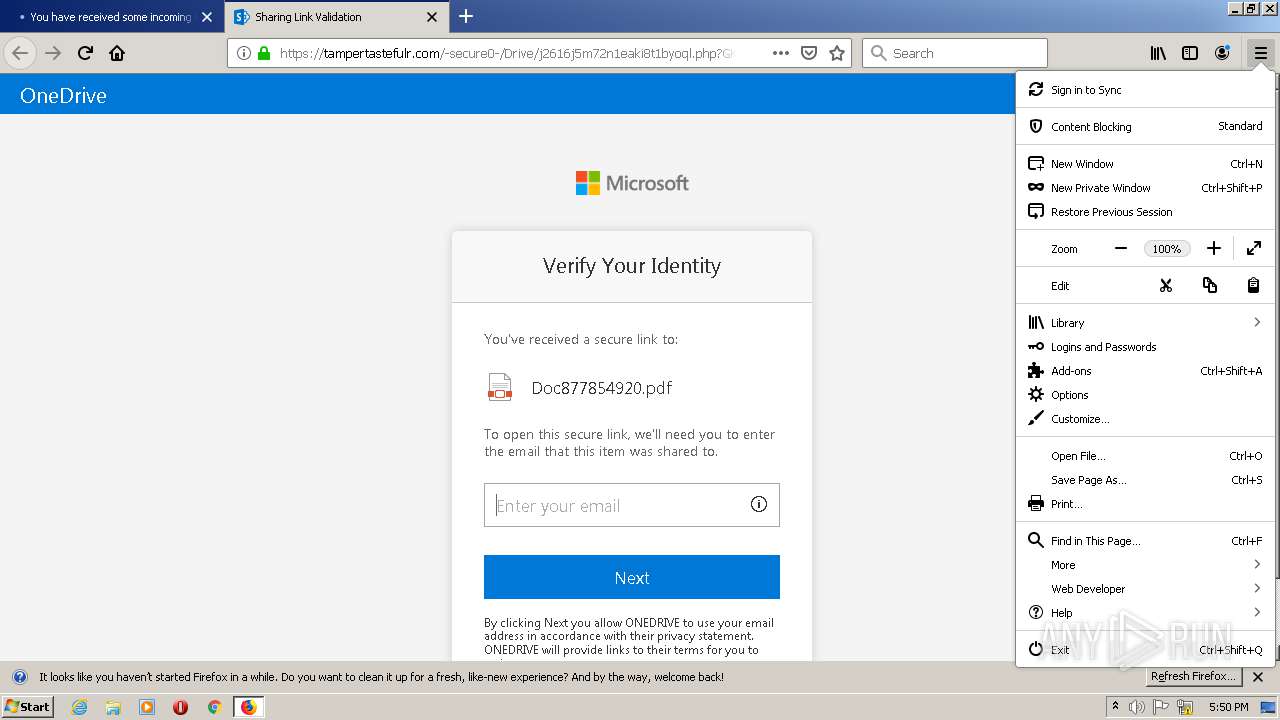The width and height of the screenshot is (1280, 720).
Task: Click the browser Back arrow button
Action: (x=20, y=53)
